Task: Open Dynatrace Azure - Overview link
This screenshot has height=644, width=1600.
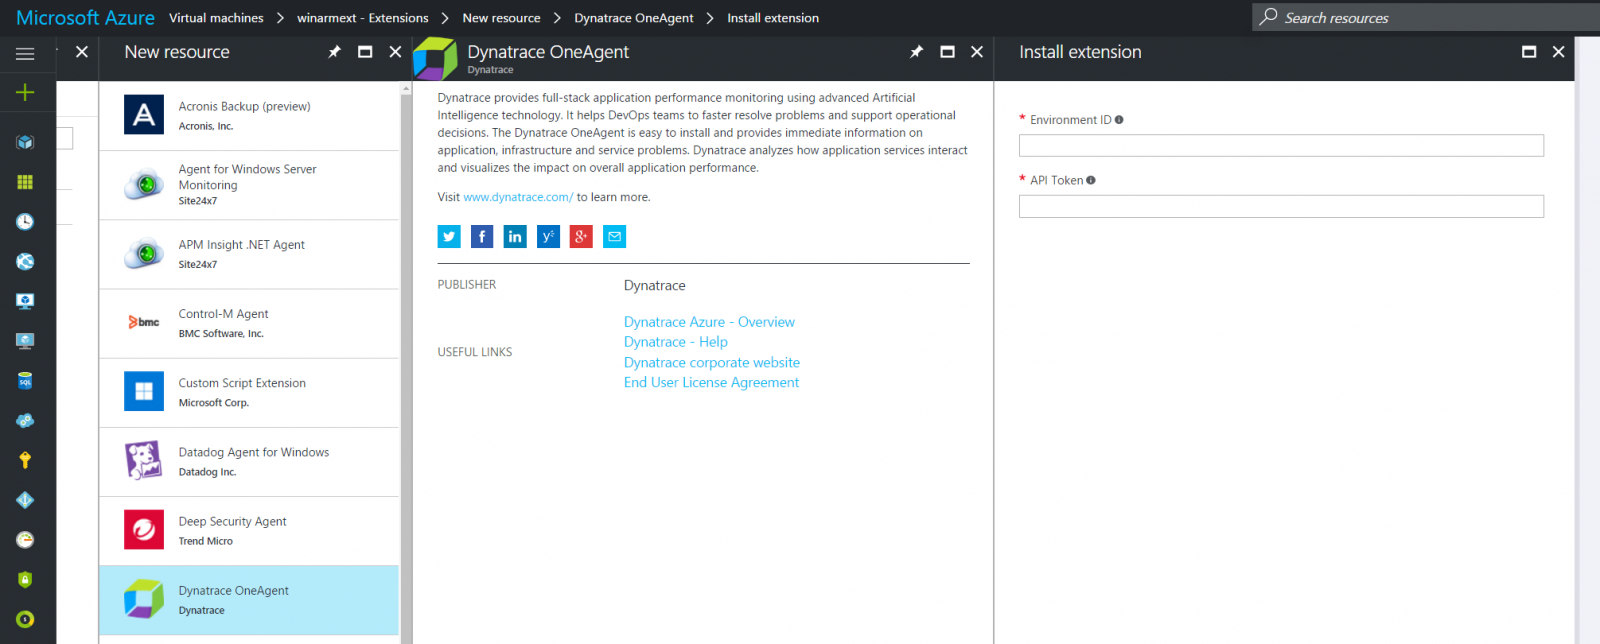Action: [709, 322]
